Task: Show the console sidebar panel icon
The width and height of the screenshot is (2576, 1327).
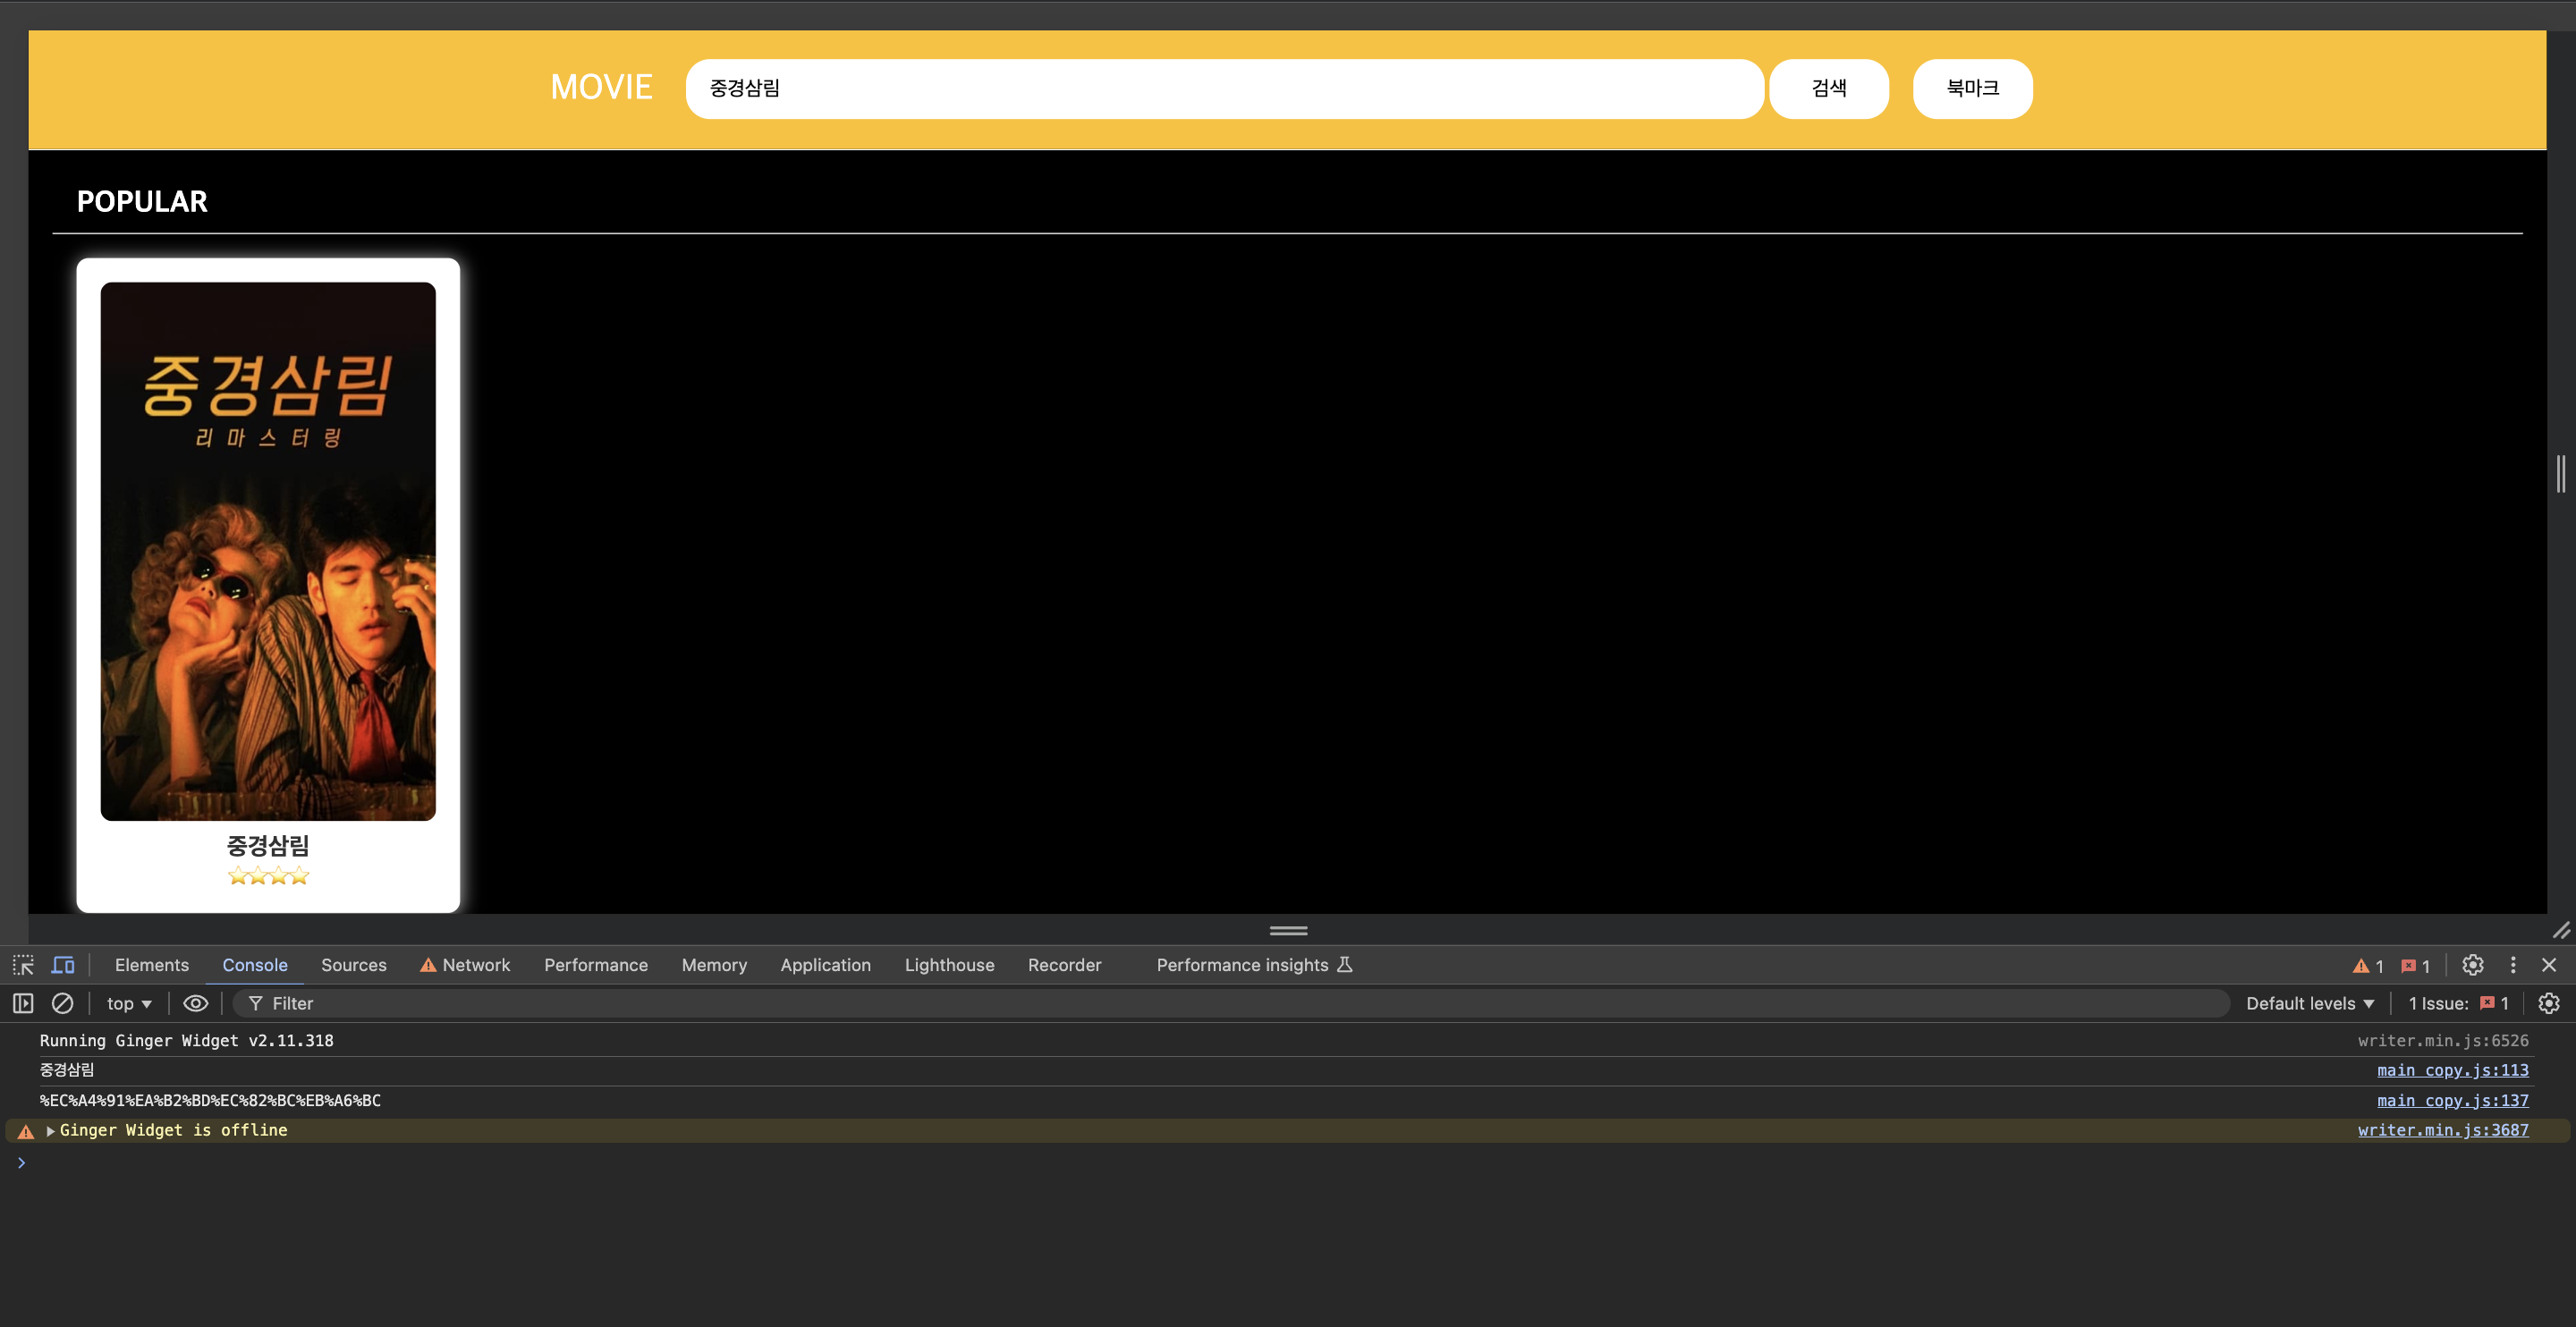Action: point(23,1003)
